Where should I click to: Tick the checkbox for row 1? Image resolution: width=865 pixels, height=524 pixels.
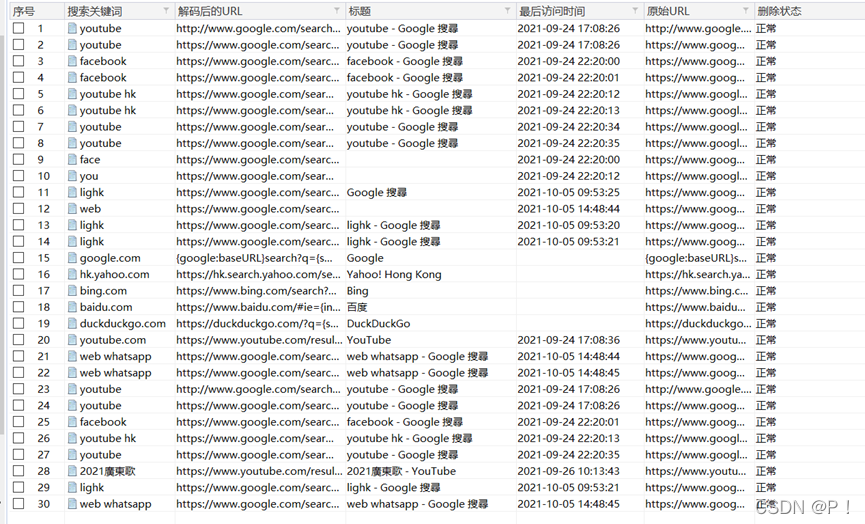(19, 28)
